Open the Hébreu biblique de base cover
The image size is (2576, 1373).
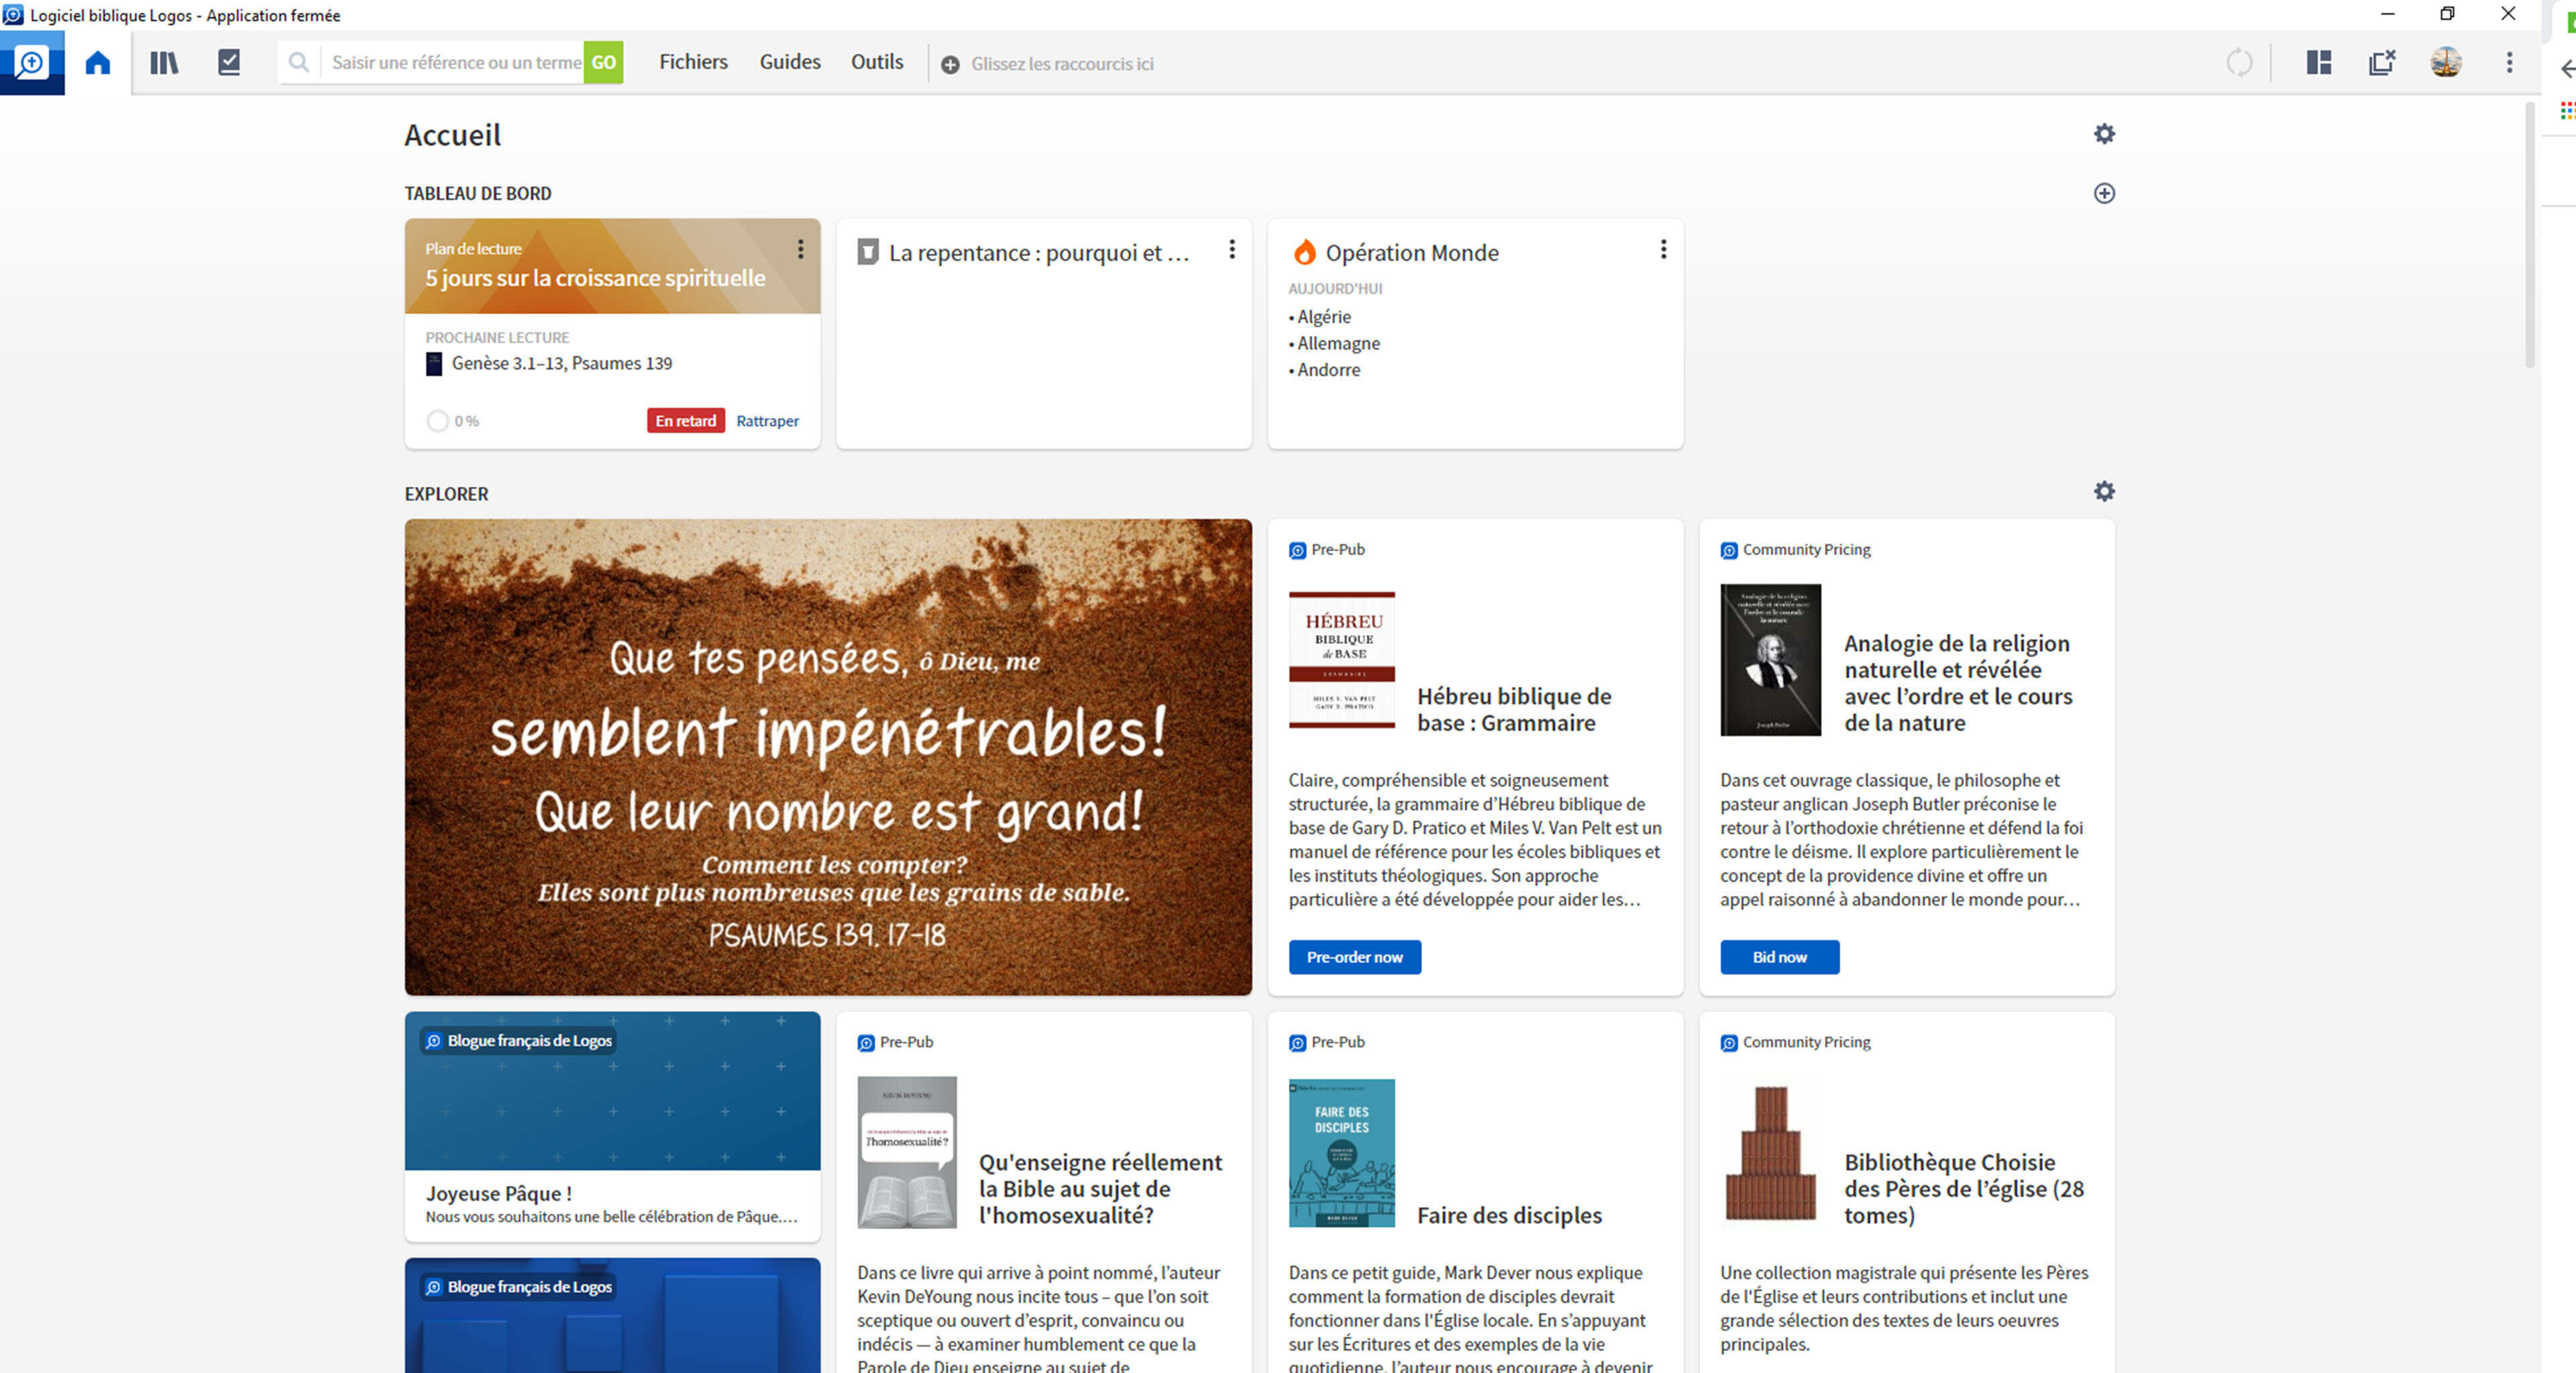coord(1342,660)
